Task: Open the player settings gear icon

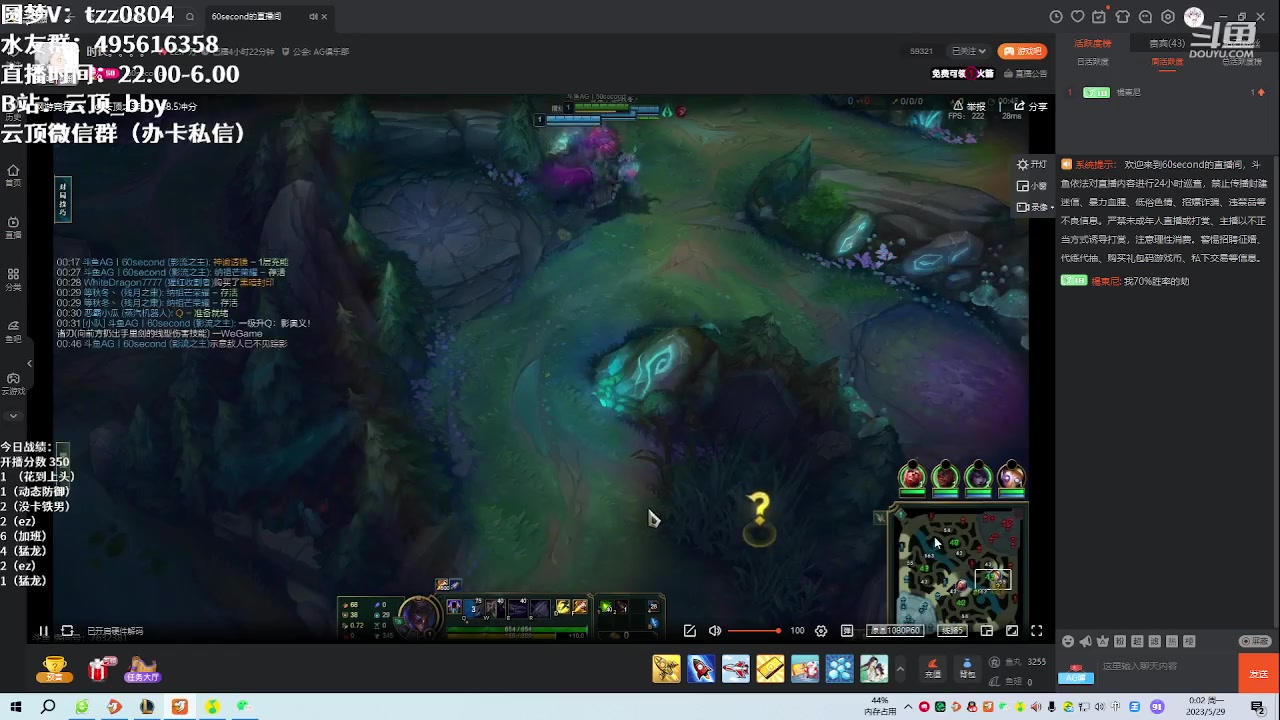Action: (x=821, y=631)
